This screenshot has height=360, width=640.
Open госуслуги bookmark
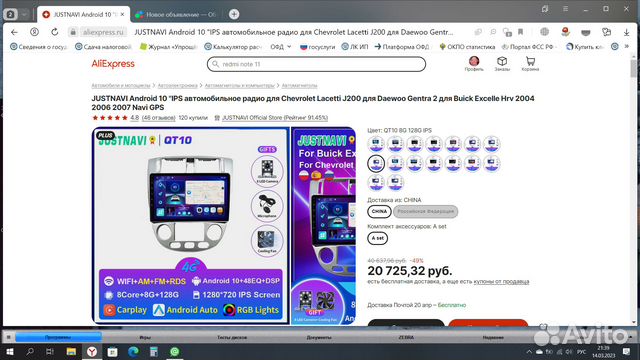pos(318,47)
